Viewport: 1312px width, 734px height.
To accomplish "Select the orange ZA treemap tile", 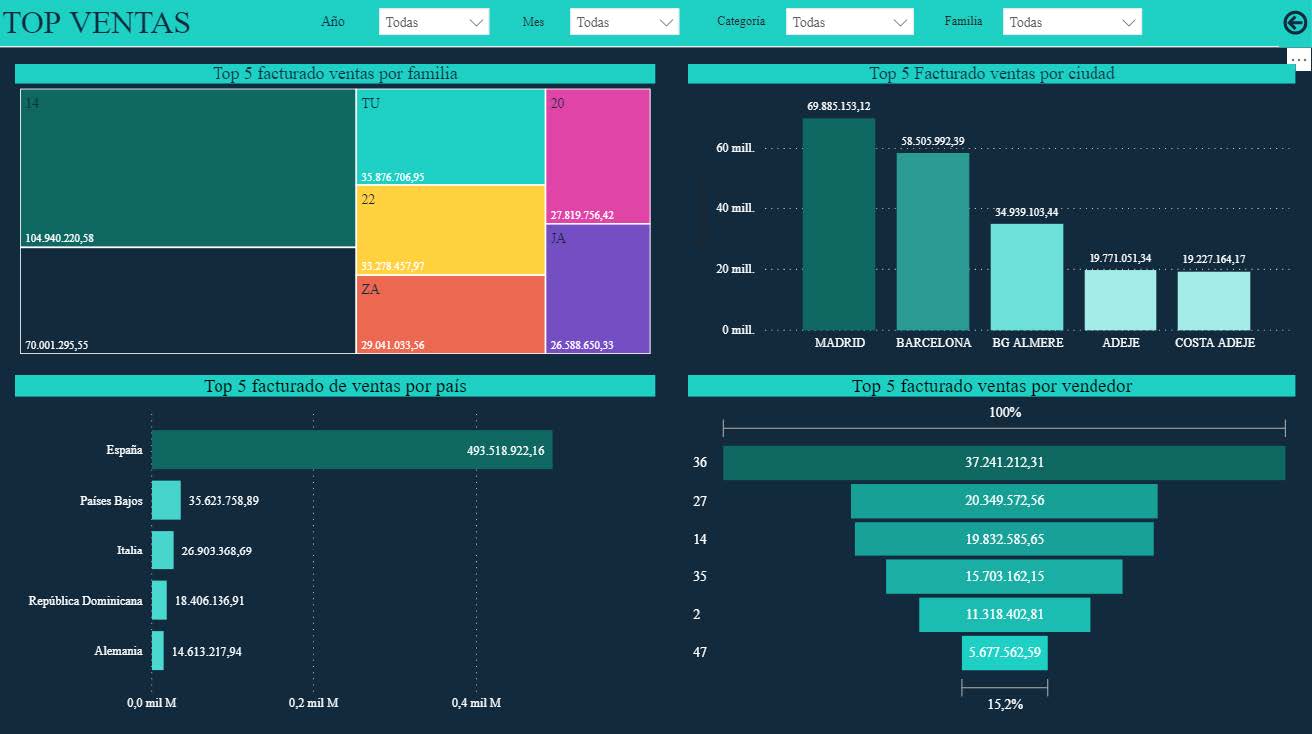I will (x=450, y=313).
